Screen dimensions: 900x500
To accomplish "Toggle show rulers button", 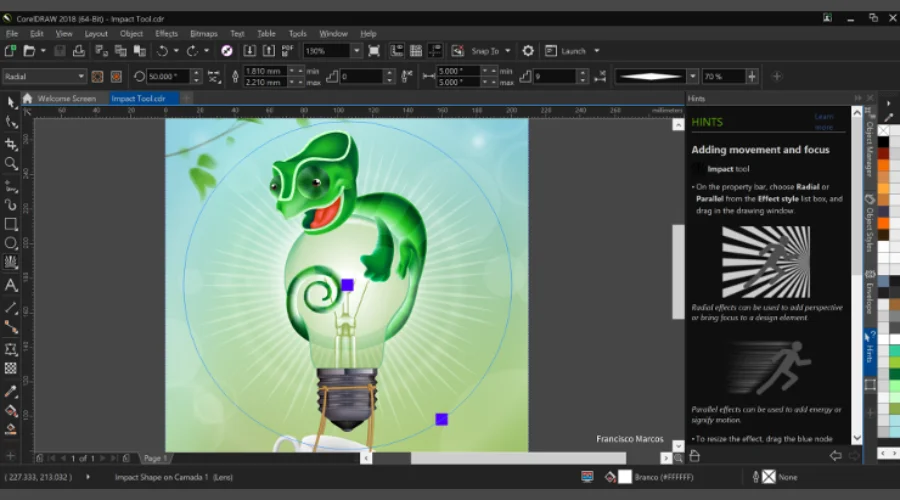I will (397, 51).
